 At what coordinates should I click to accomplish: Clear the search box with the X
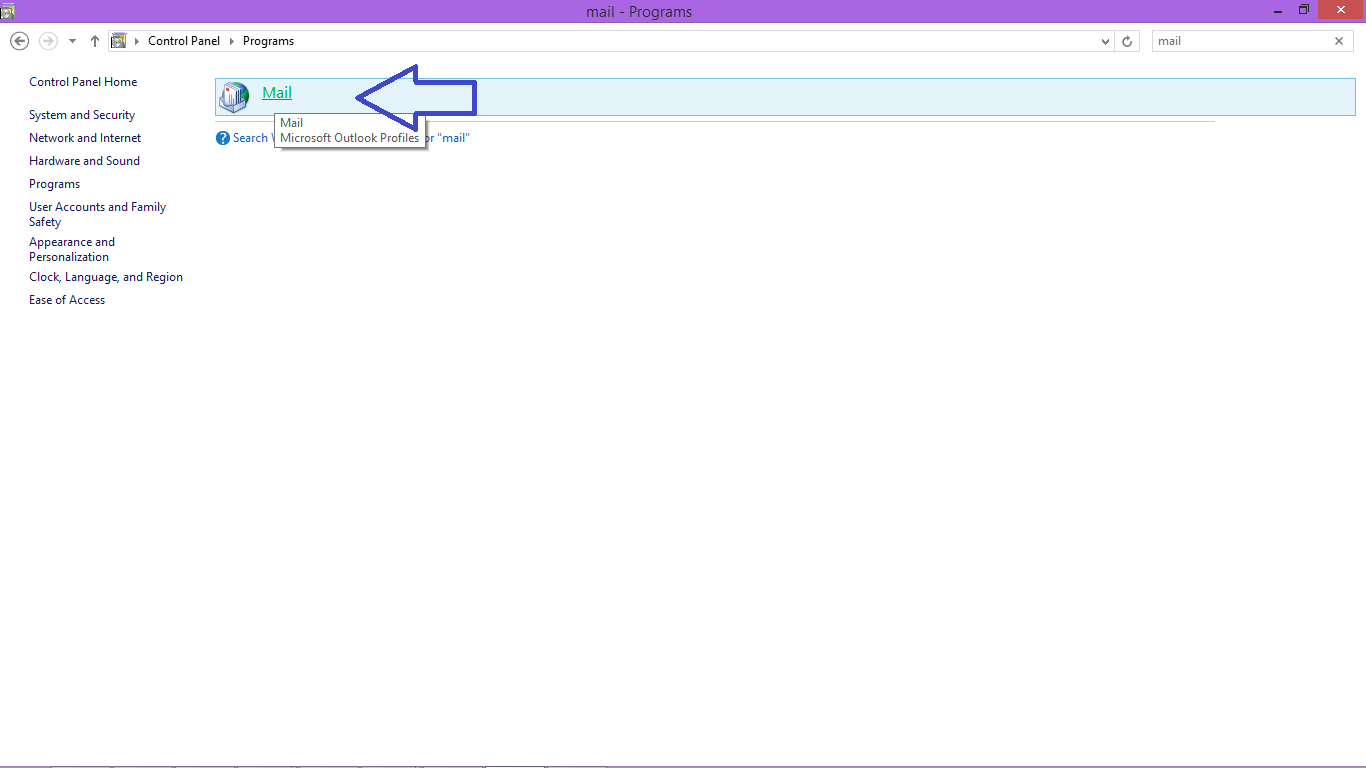1339,41
